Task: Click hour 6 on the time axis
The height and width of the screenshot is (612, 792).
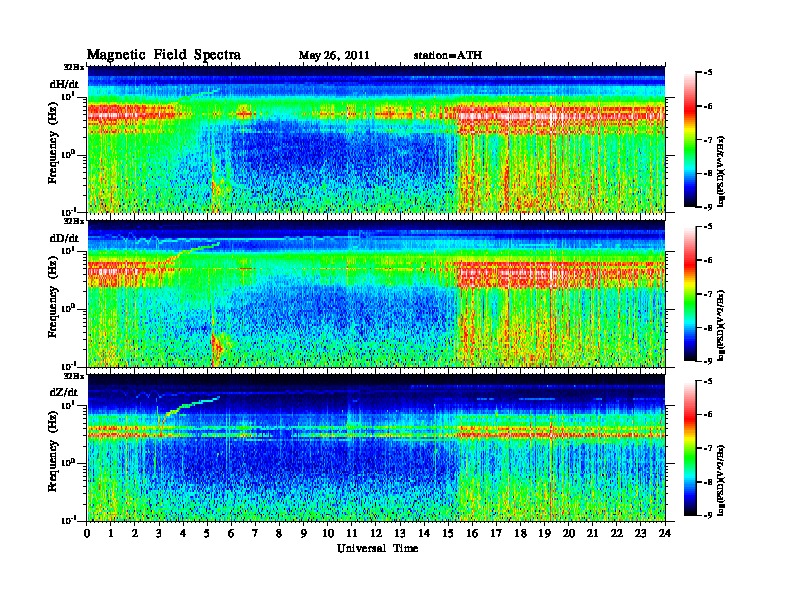Action: [x=231, y=533]
